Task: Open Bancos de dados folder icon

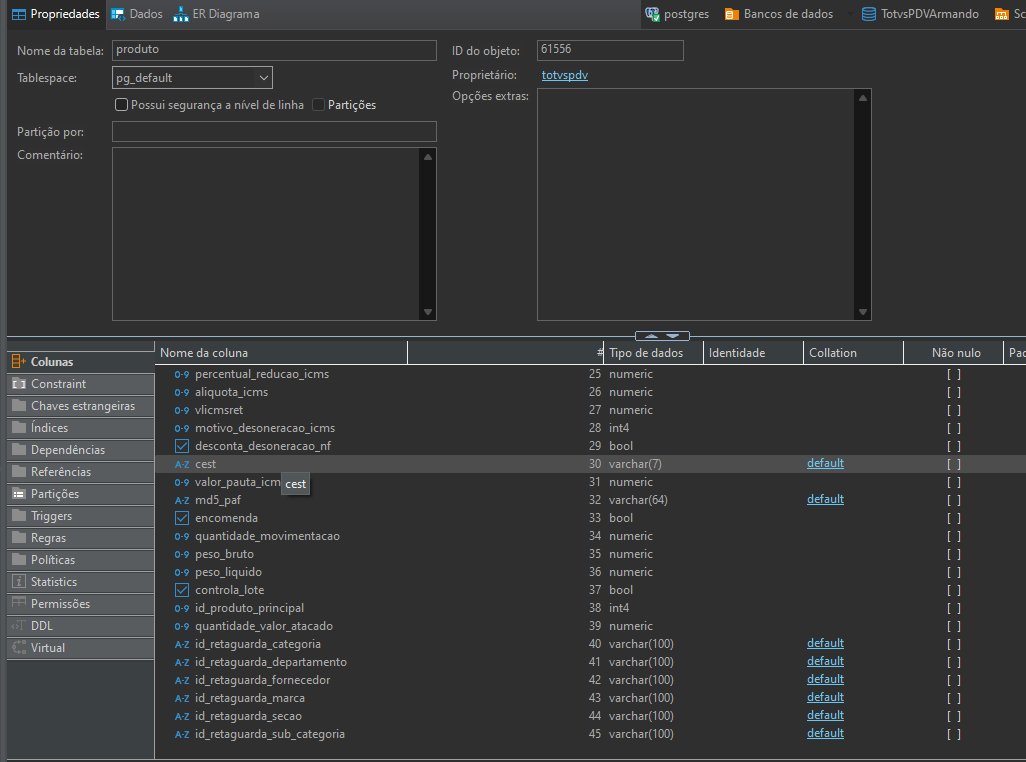Action: (x=732, y=14)
